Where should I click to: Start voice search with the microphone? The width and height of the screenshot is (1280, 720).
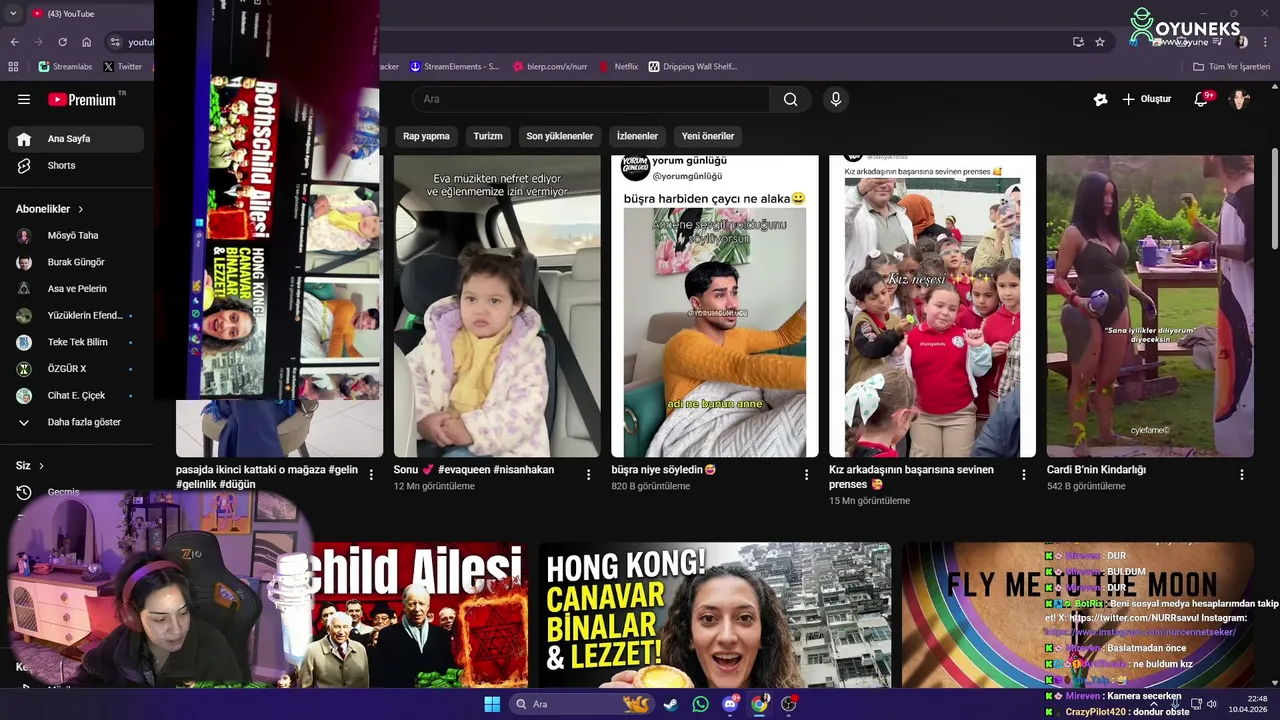[836, 99]
